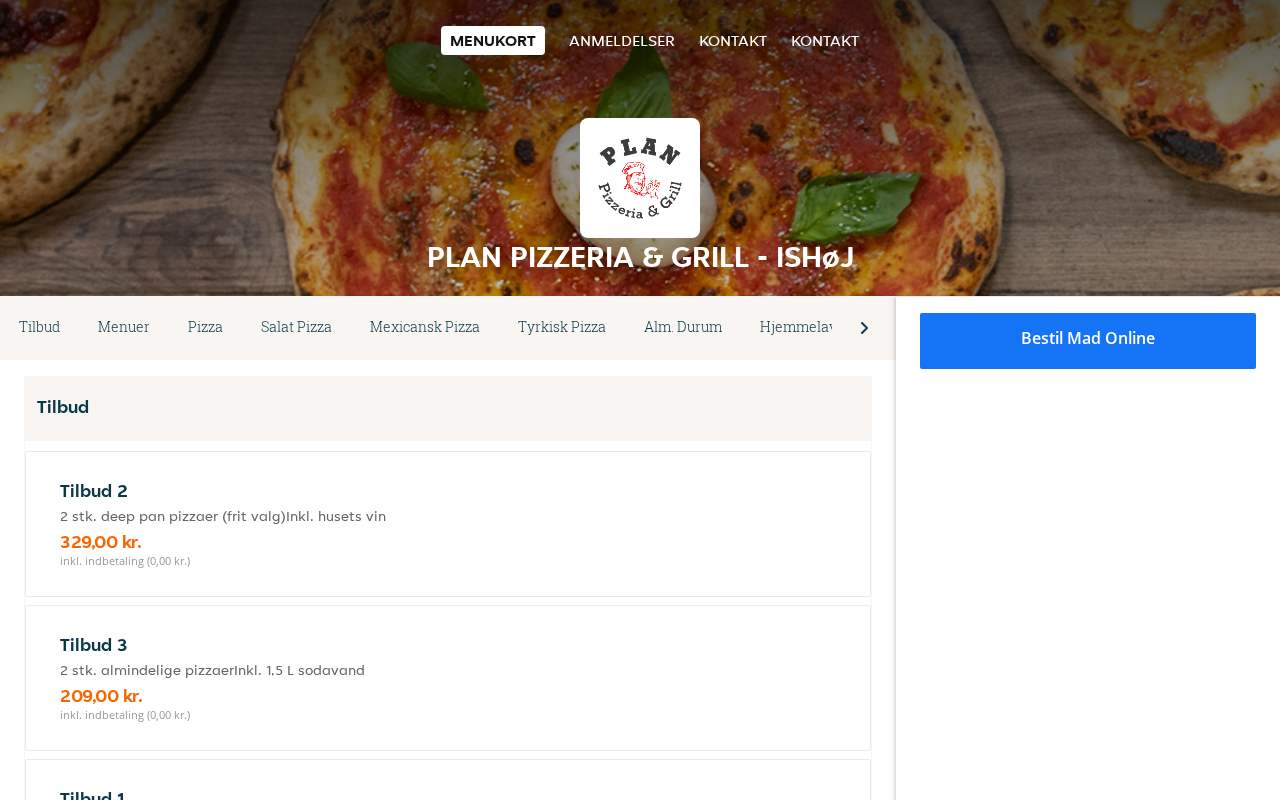The width and height of the screenshot is (1280, 800).
Task: Open the MENUKORT navigation item
Action: pos(493,41)
